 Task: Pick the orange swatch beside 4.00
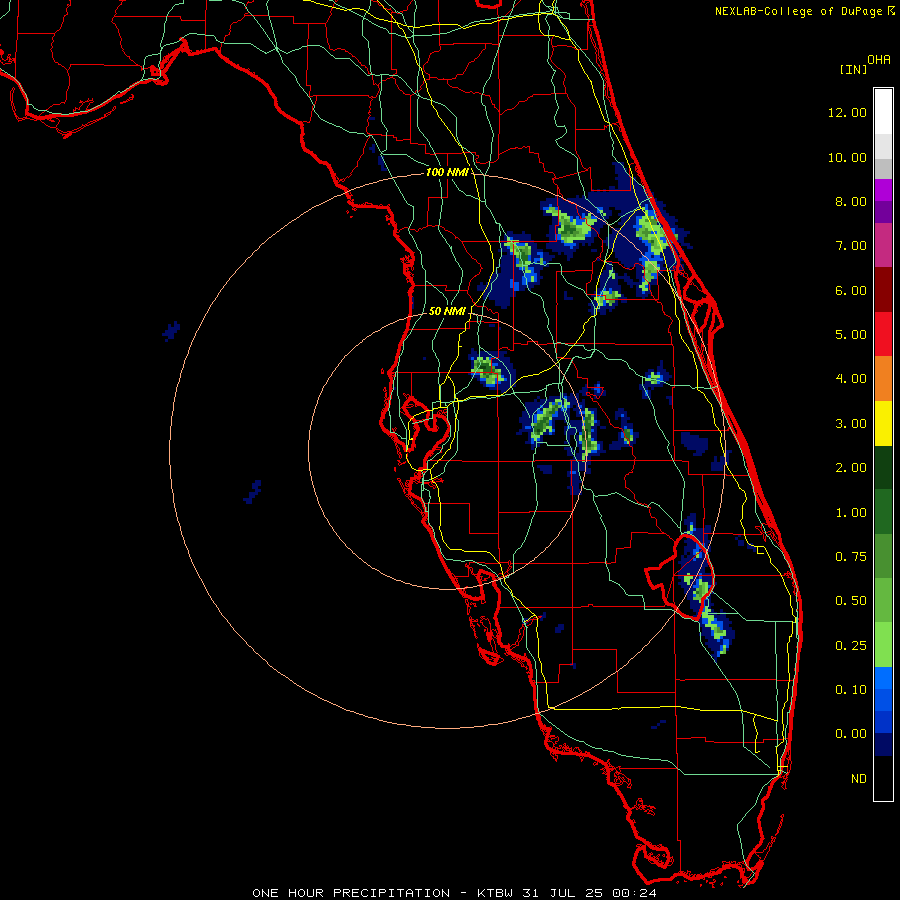click(x=883, y=379)
